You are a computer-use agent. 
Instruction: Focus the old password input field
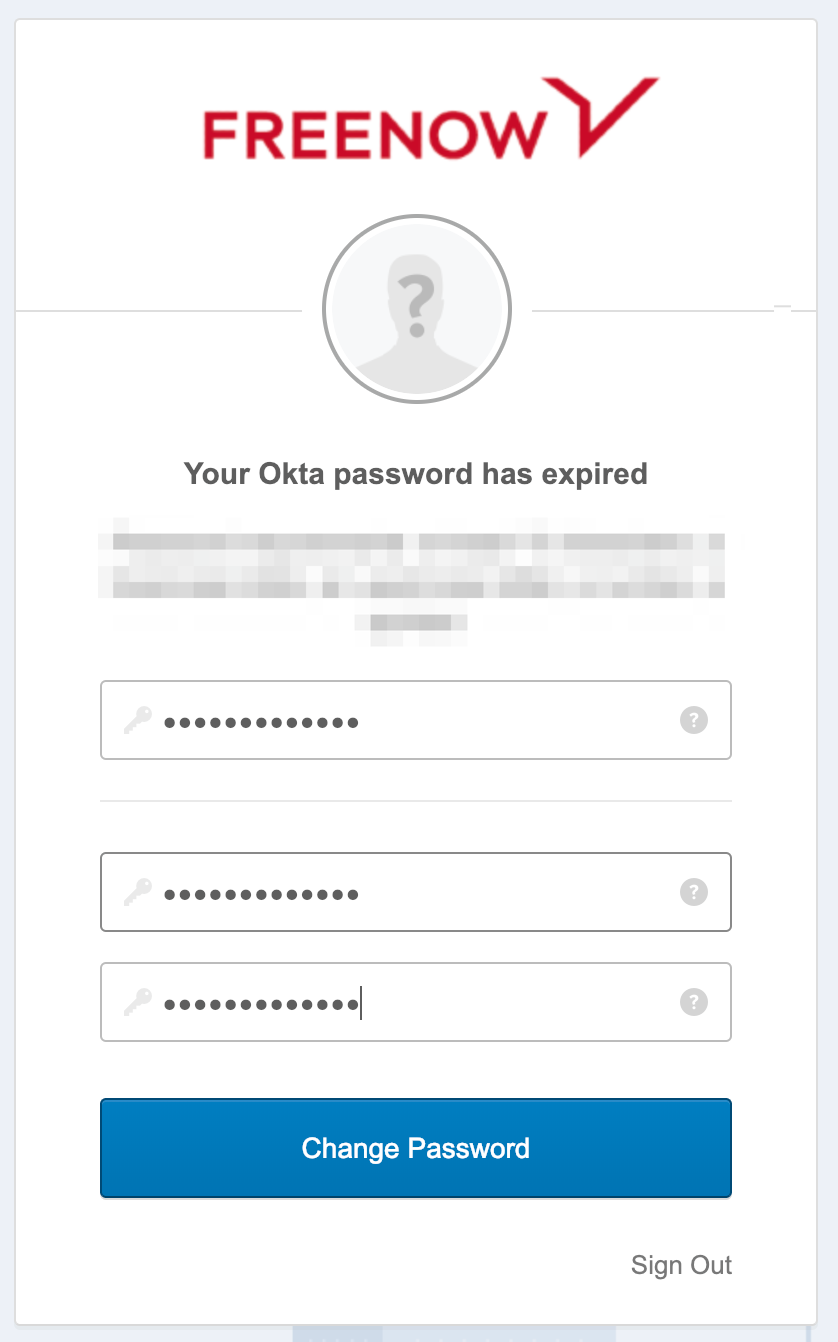(x=416, y=720)
